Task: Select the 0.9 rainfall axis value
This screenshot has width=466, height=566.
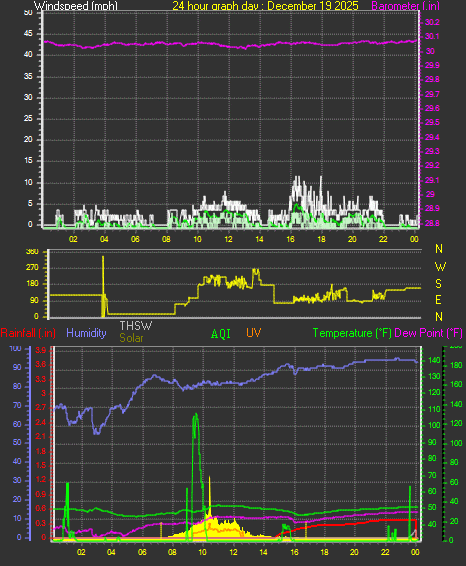Action: pyautogui.click(x=41, y=494)
